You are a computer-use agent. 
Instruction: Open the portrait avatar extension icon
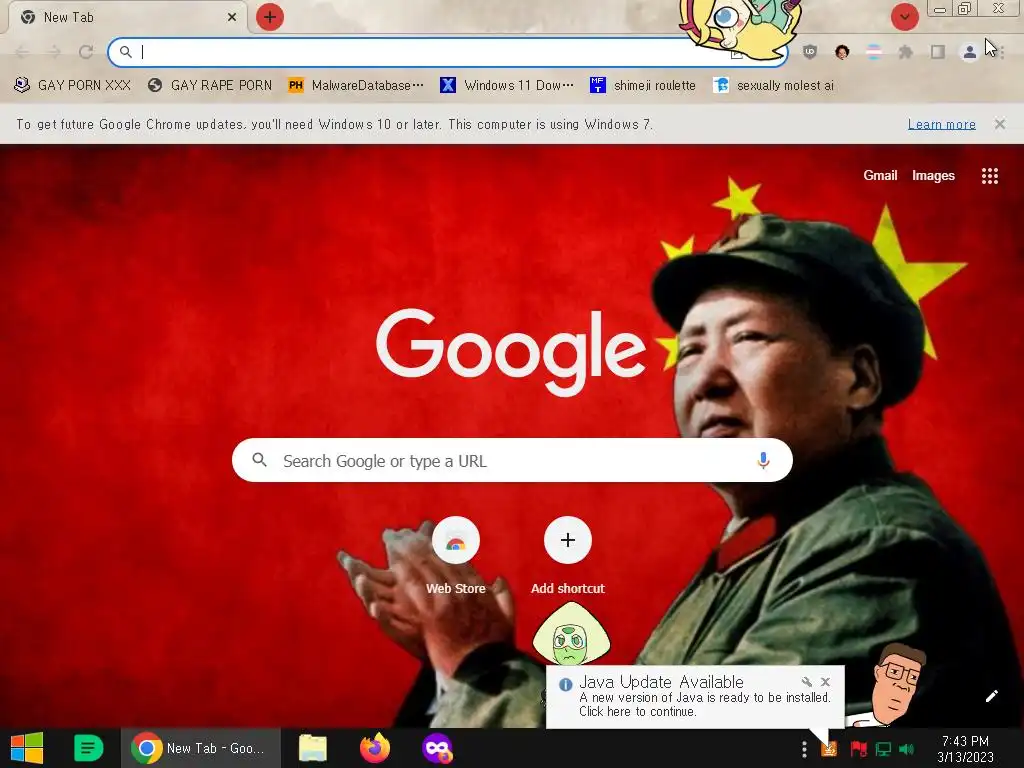842,52
